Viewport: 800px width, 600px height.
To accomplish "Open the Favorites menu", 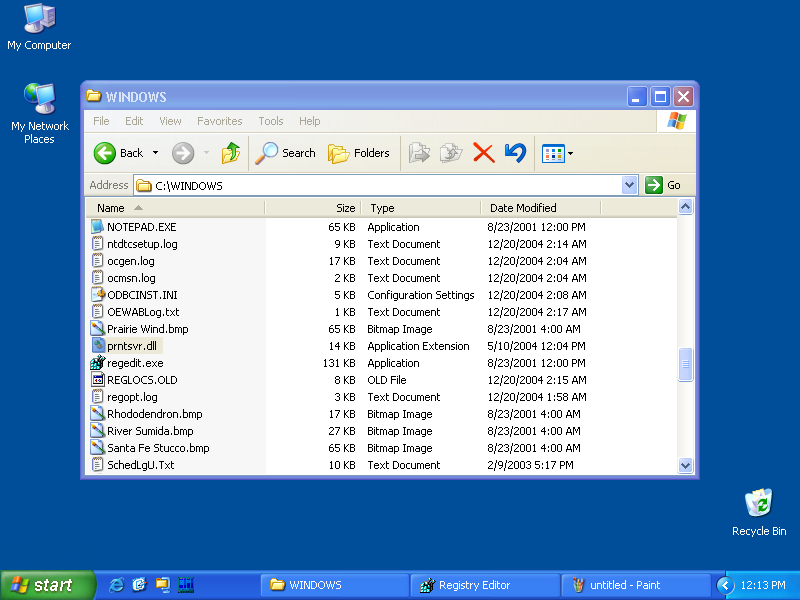I will pyautogui.click(x=220, y=121).
